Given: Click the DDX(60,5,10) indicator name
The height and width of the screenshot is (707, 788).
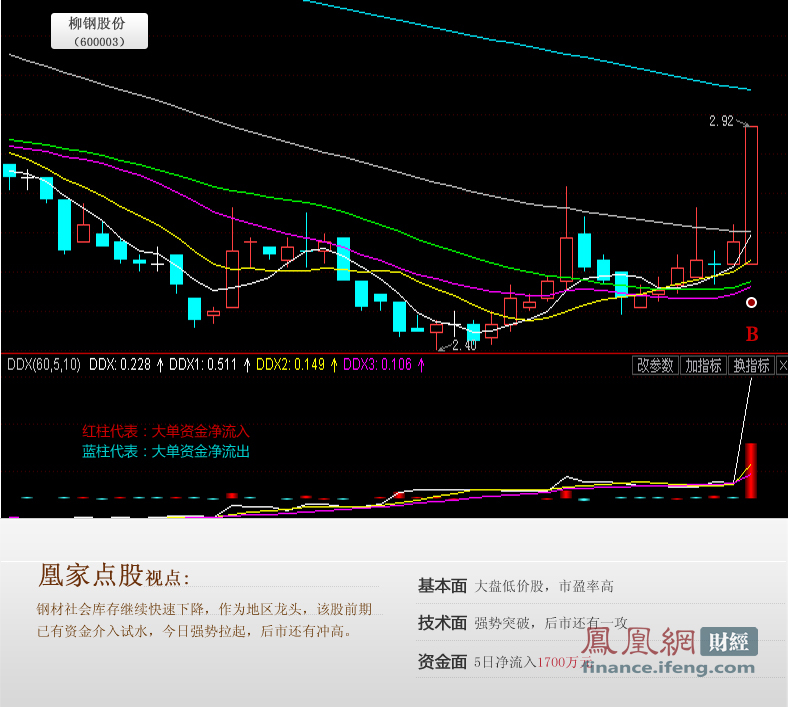Looking at the screenshot, I should [44, 365].
